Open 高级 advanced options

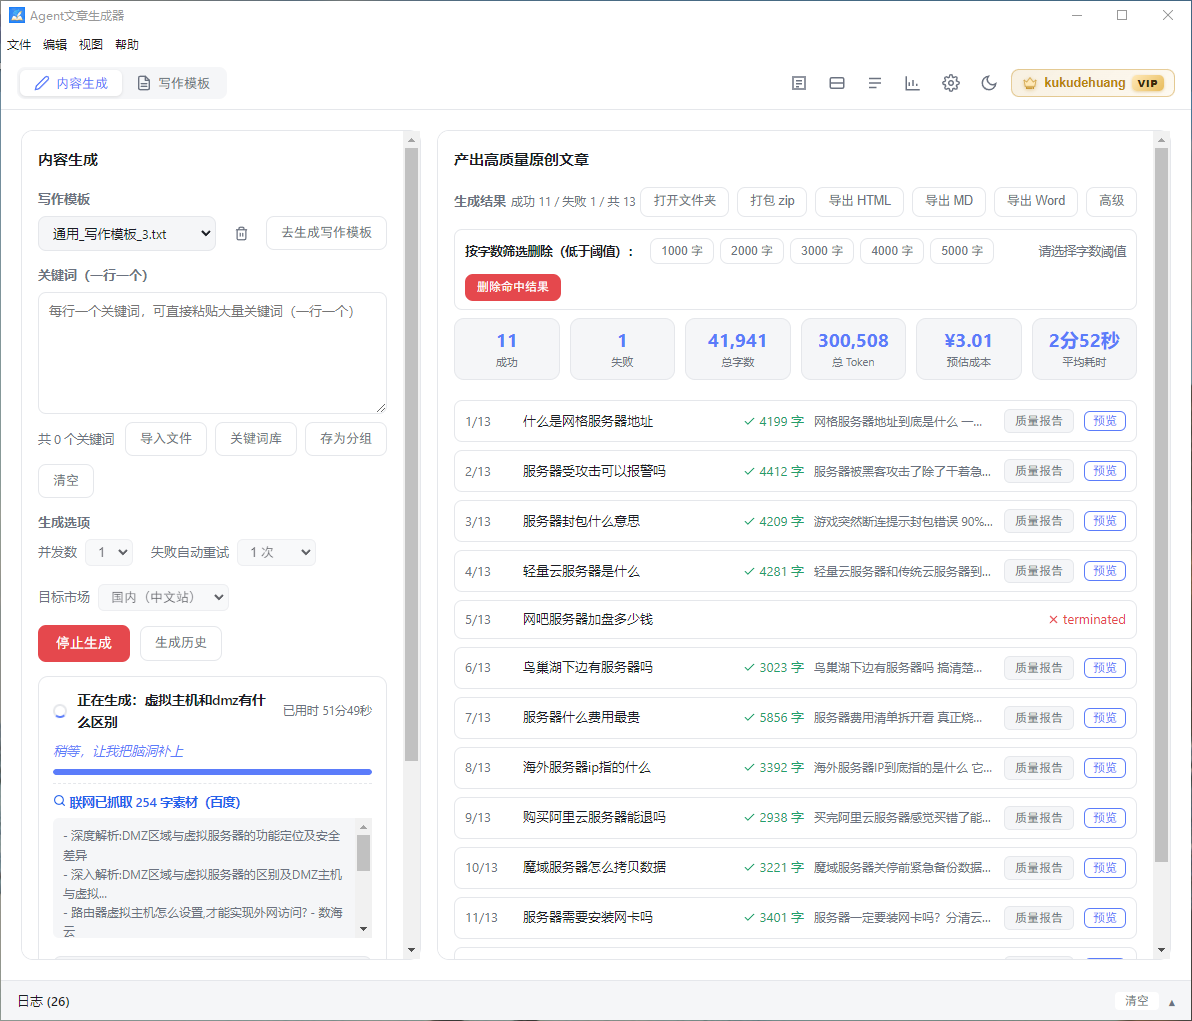(1111, 201)
